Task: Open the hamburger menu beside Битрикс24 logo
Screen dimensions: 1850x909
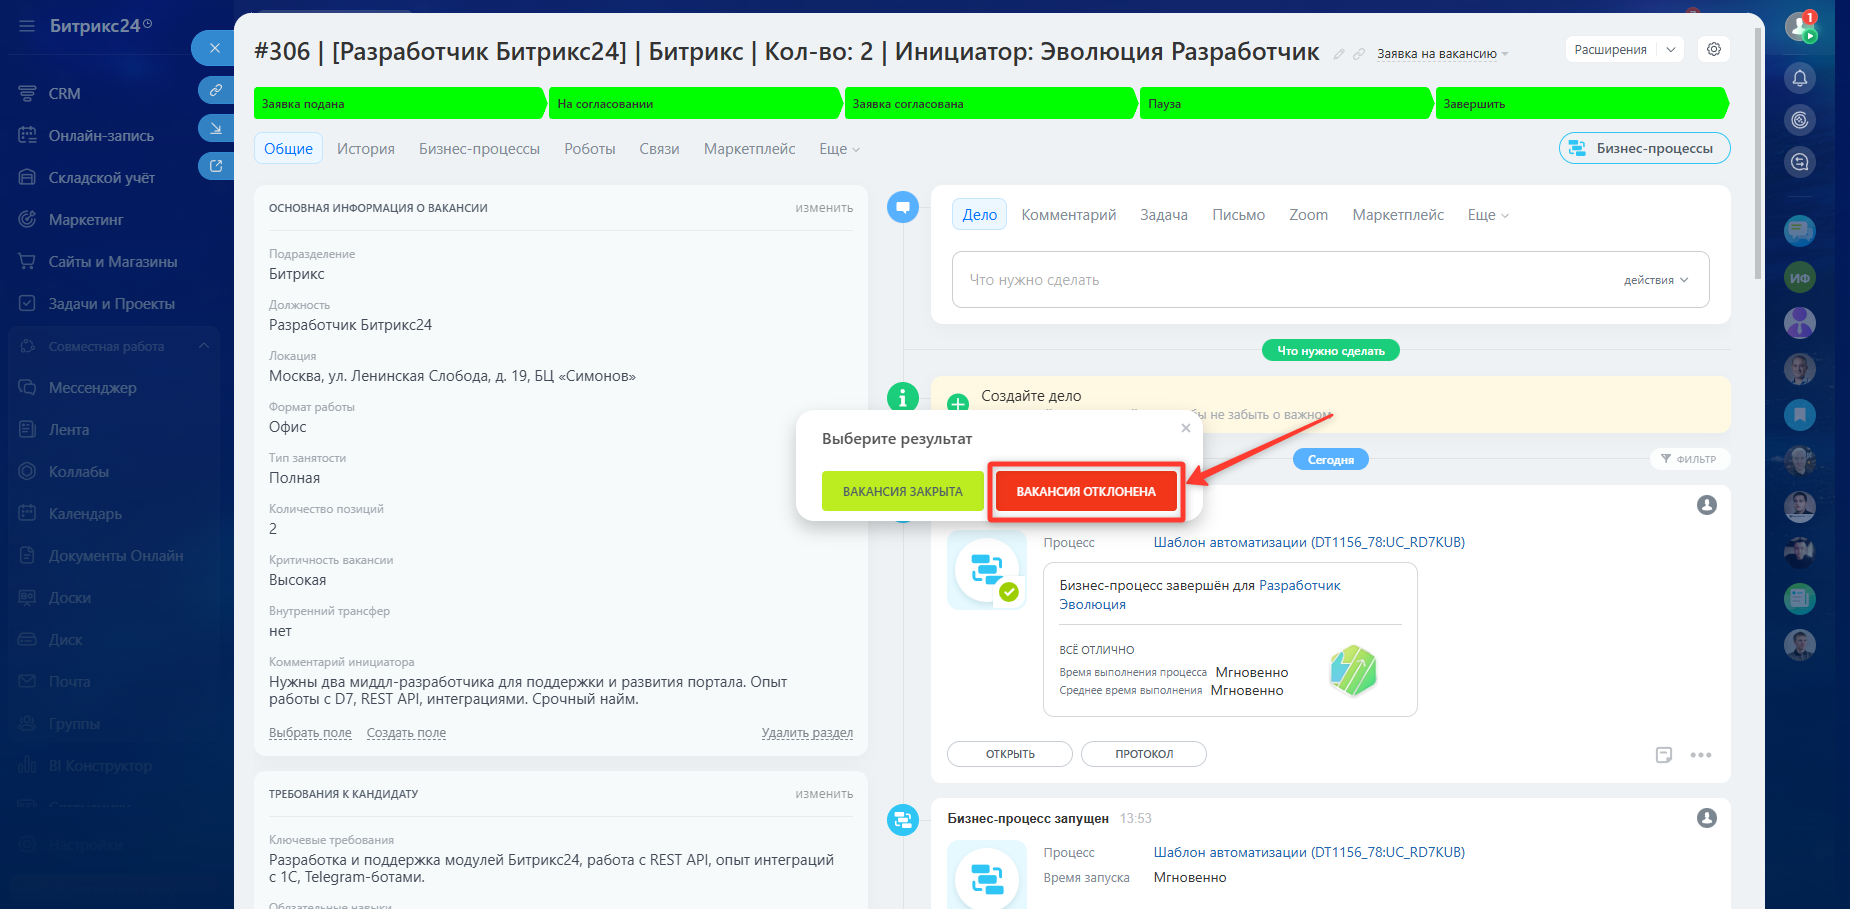Action: (27, 26)
